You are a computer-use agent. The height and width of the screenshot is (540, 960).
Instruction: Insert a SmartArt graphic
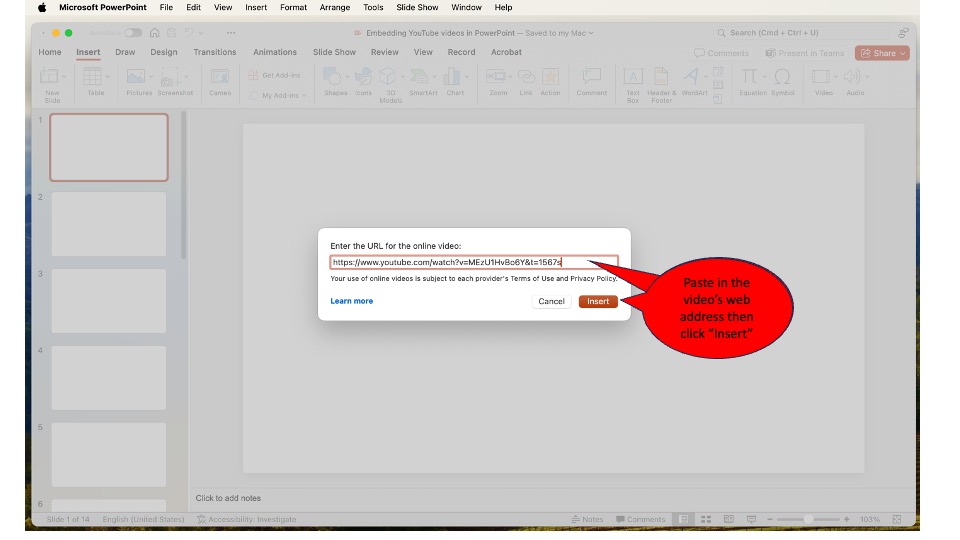423,82
